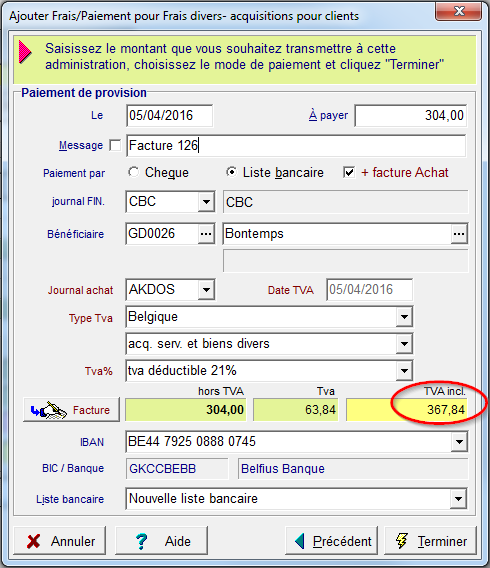
Task: Go back with the Précédent arrow button
Action: coord(331,541)
